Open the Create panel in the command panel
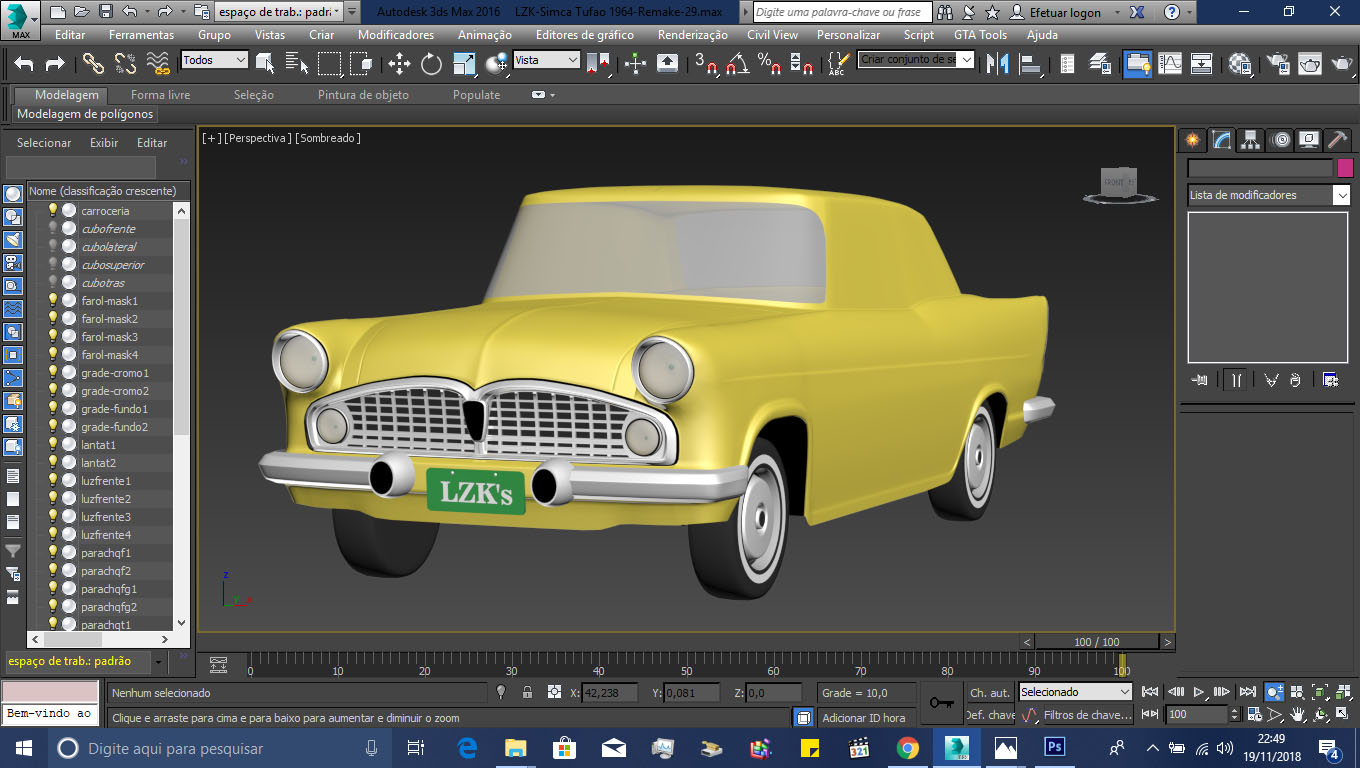Image resolution: width=1360 pixels, height=768 pixels. (x=1192, y=141)
